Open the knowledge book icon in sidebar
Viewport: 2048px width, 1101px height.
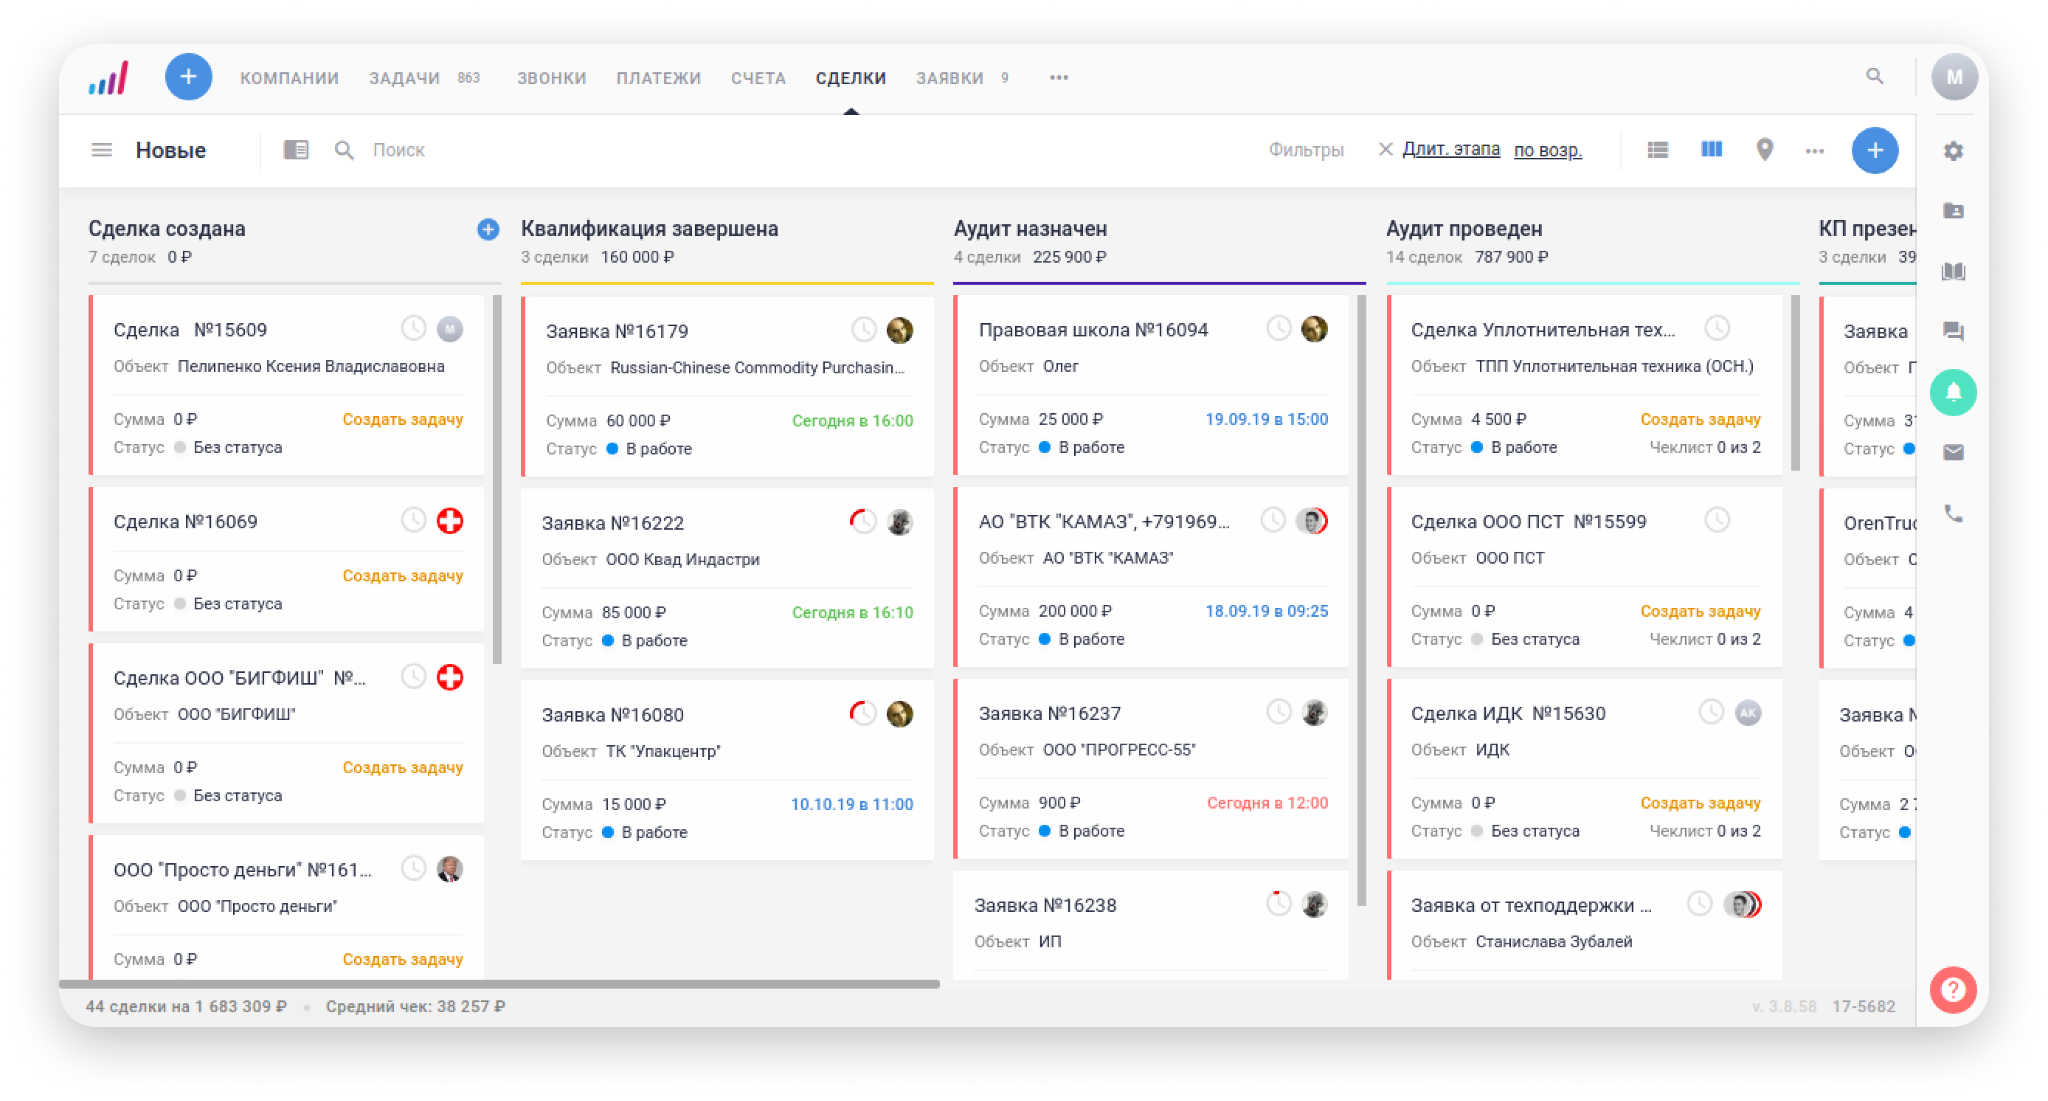1953,271
